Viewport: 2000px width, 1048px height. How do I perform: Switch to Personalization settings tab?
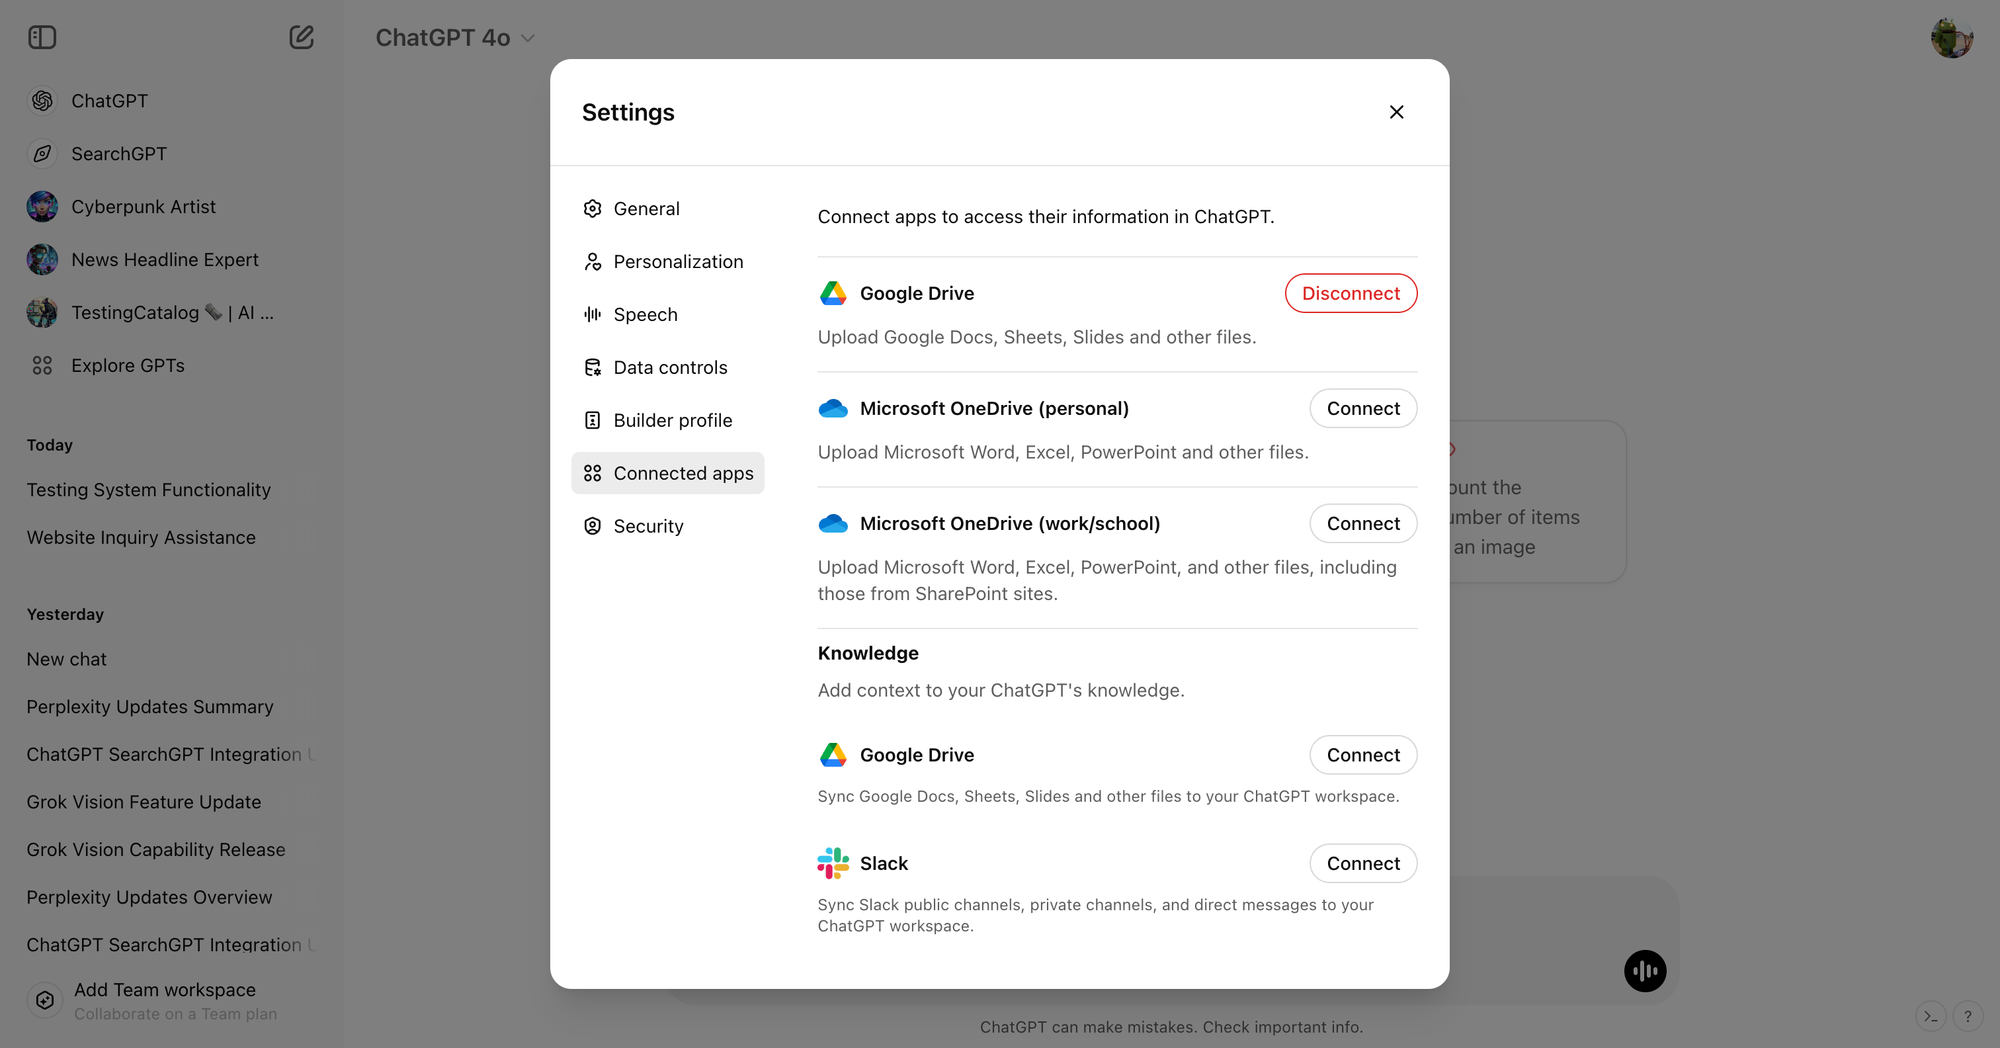(668, 262)
